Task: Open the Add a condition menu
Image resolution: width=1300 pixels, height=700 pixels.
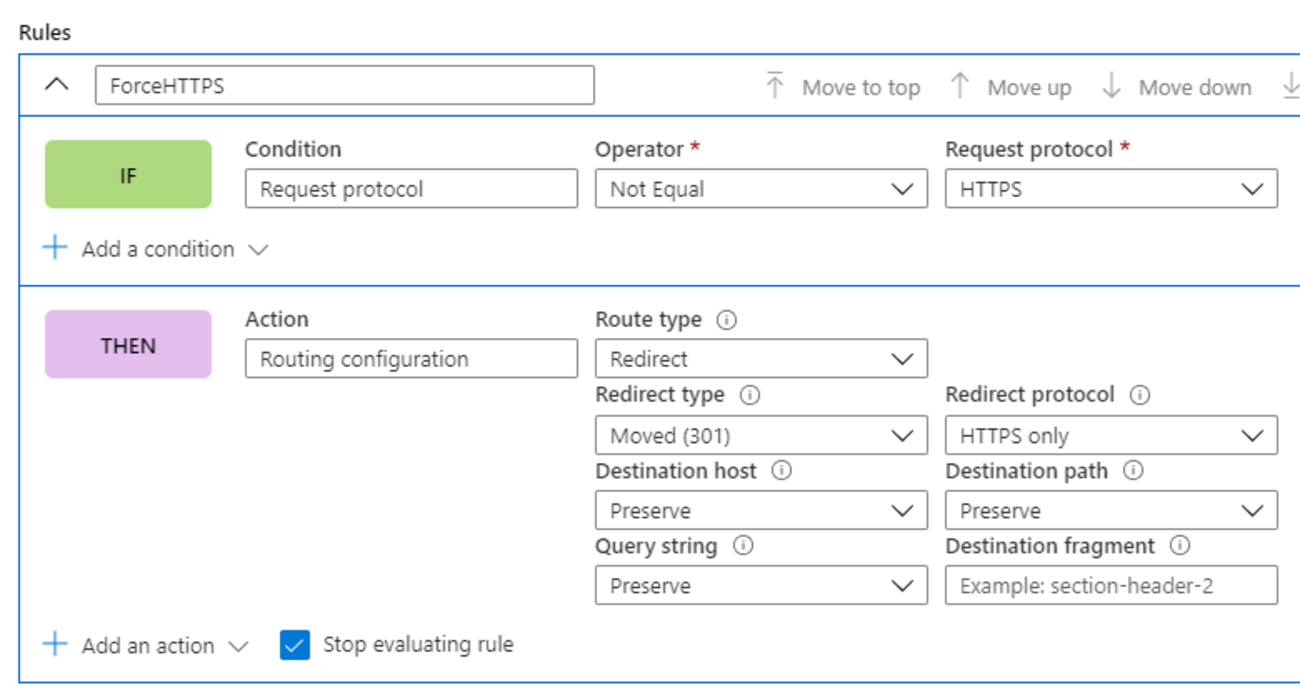Action: [156, 249]
